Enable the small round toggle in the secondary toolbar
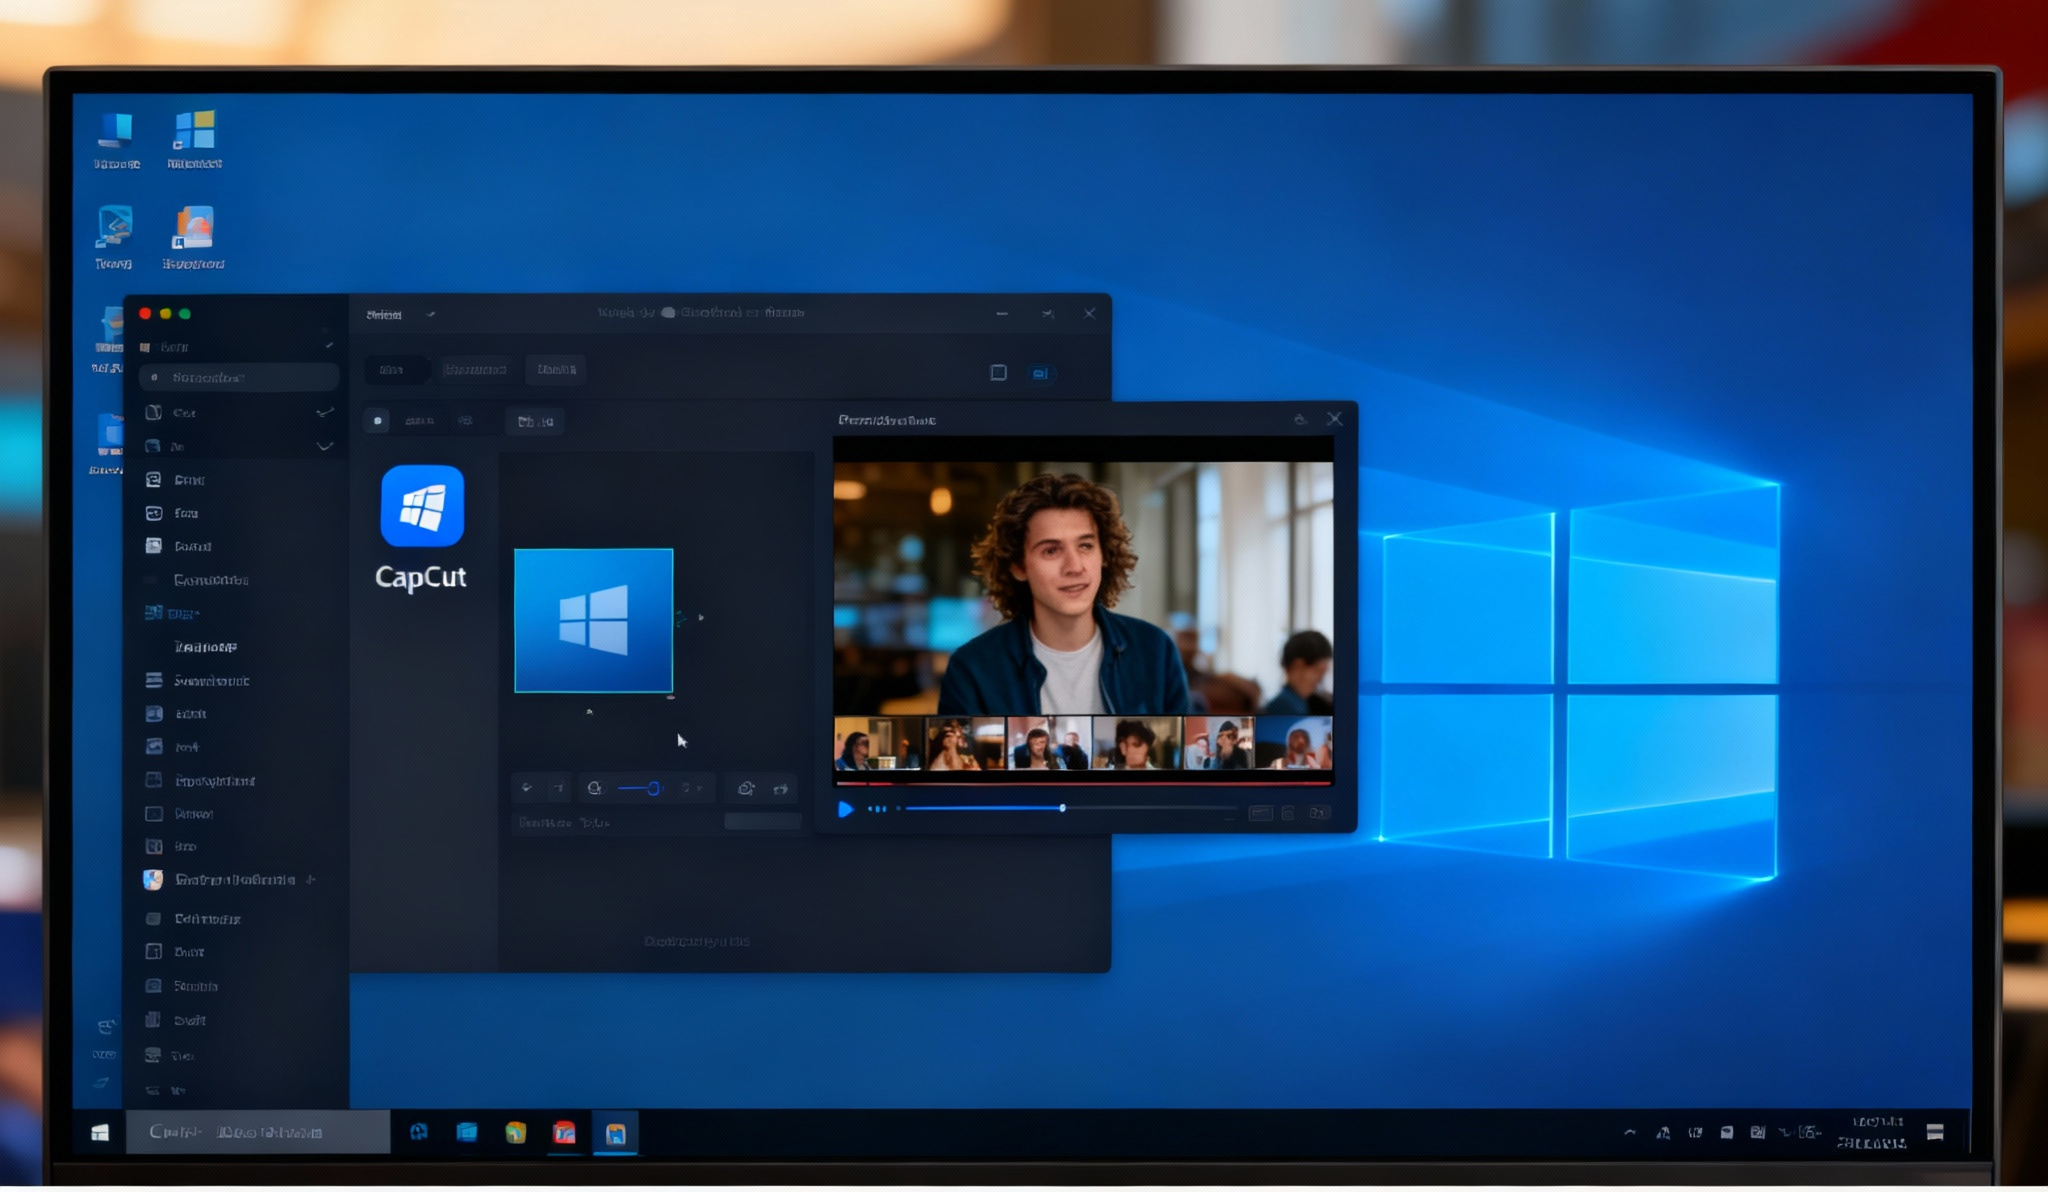This screenshot has width=2048, height=1192. (377, 421)
